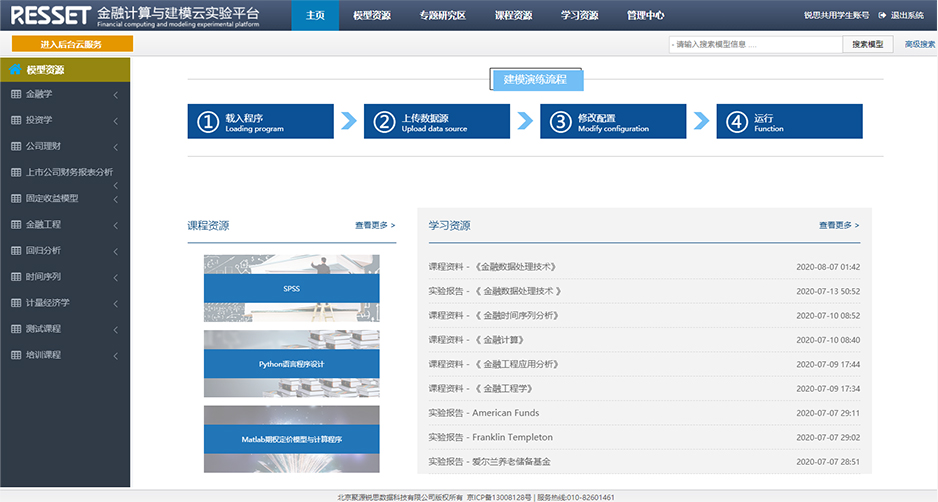Image resolution: width=938 pixels, height=502 pixels.
Task: Expand the 回归分析 chevron arrow
Action: click(x=116, y=251)
